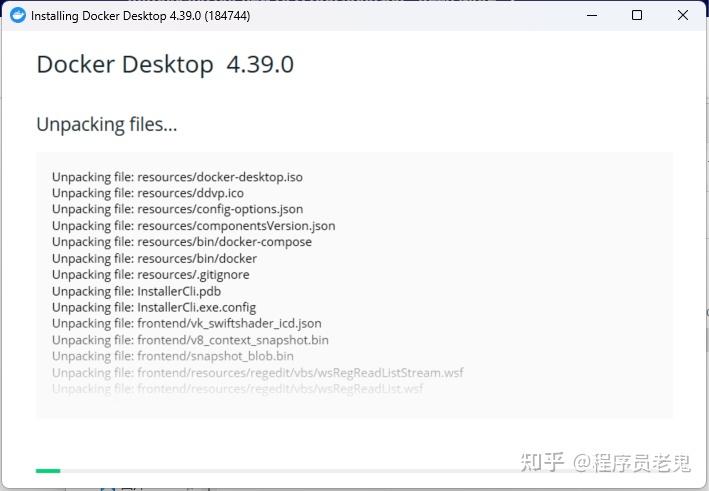The width and height of the screenshot is (709, 491).
Task: Select the faded wsRegReadList.wsf log line
Action: click(x=238, y=388)
